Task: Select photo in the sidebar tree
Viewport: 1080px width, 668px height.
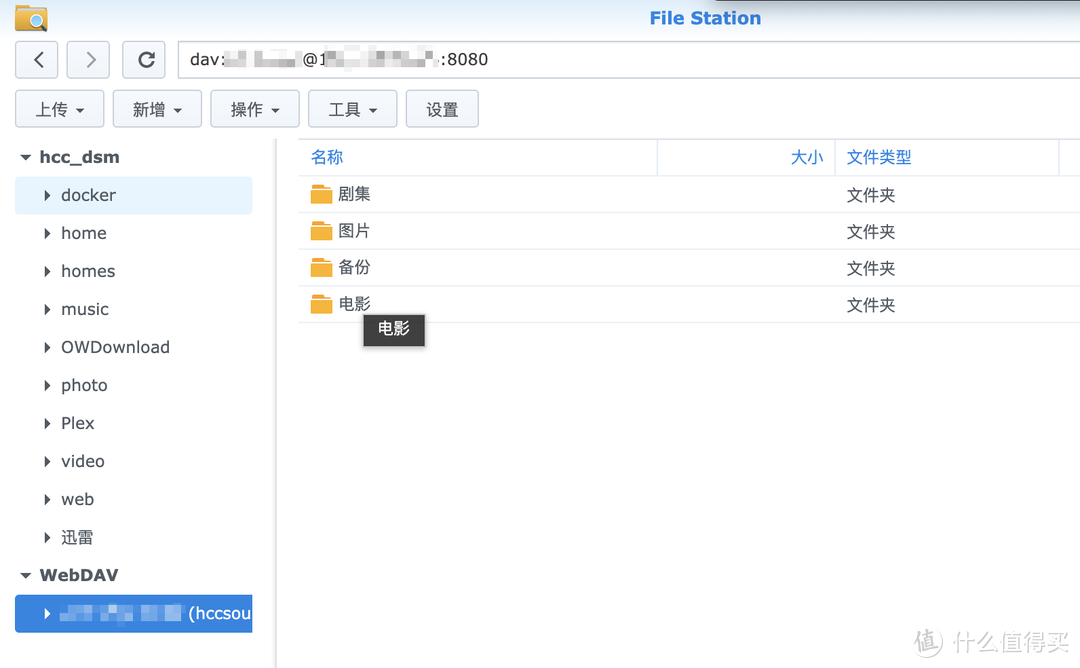Action: tap(84, 386)
